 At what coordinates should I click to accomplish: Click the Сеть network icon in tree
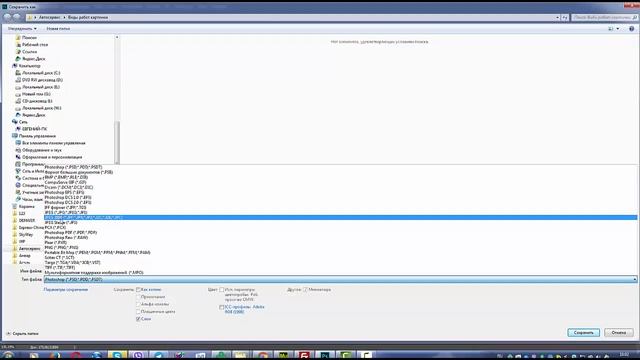(x=15, y=122)
